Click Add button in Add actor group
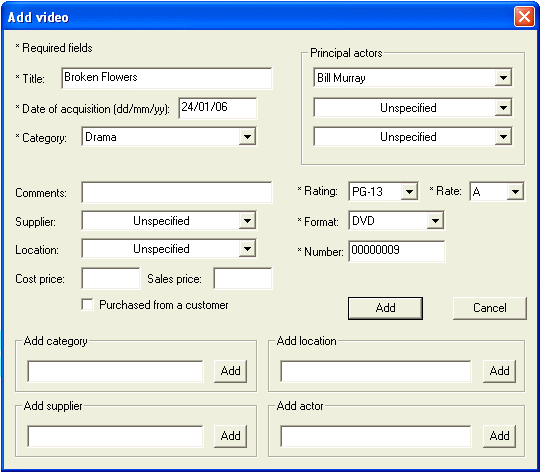 click(x=499, y=436)
